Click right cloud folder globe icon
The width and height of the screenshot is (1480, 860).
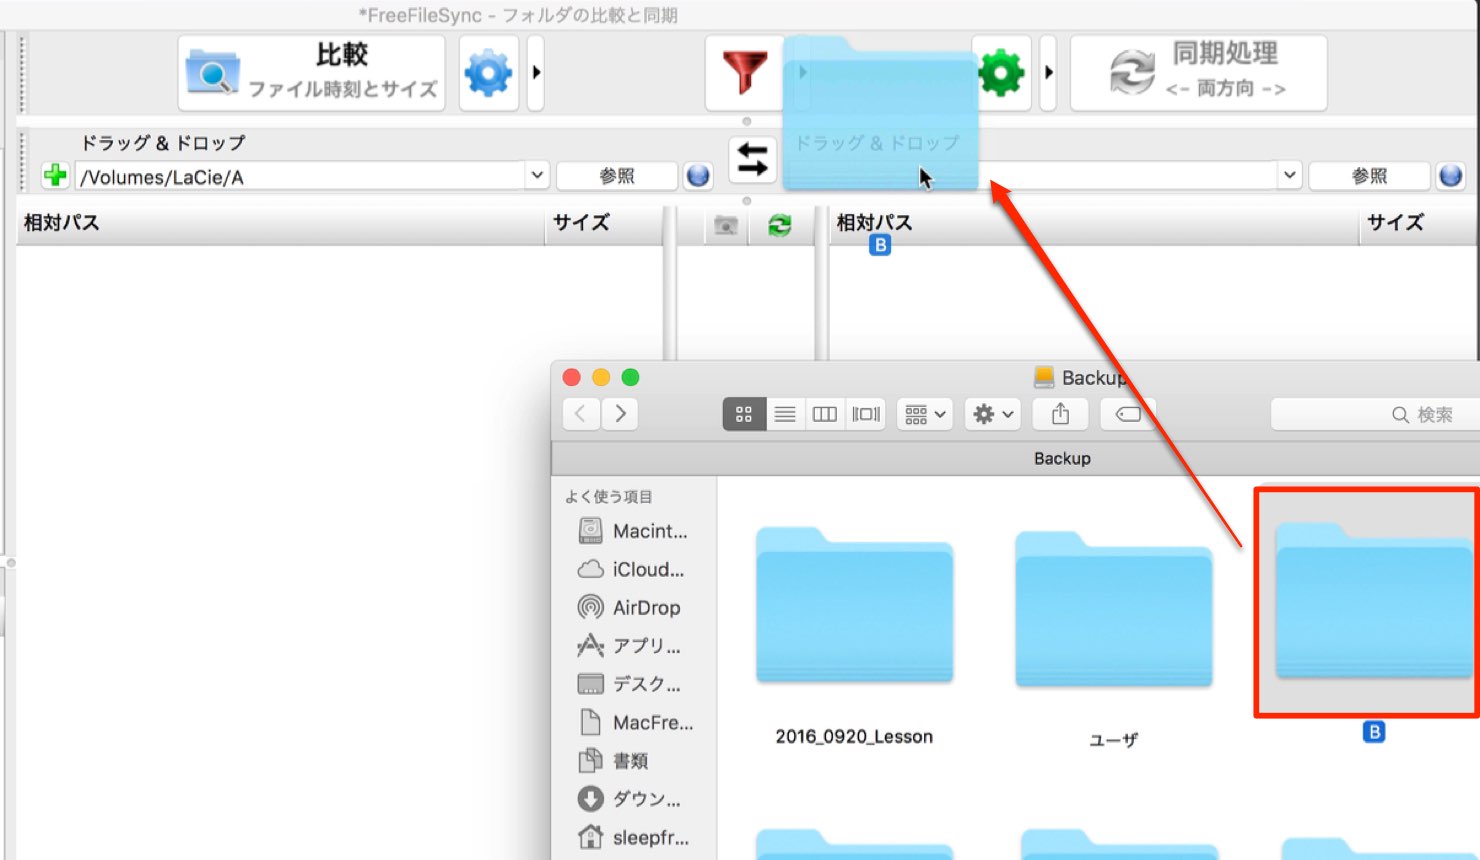click(x=1450, y=176)
